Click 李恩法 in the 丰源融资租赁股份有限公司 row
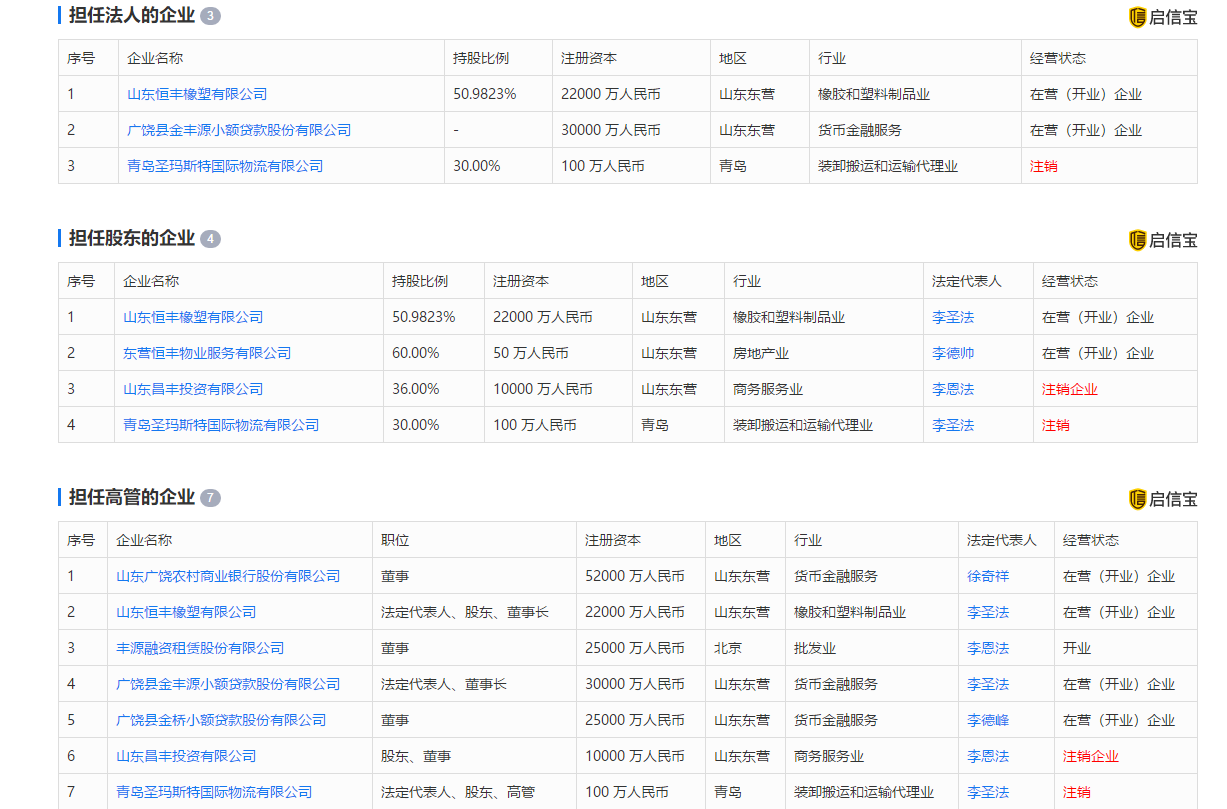Image resolution: width=1227 pixels, height=809 pixels. click(988, 648)
